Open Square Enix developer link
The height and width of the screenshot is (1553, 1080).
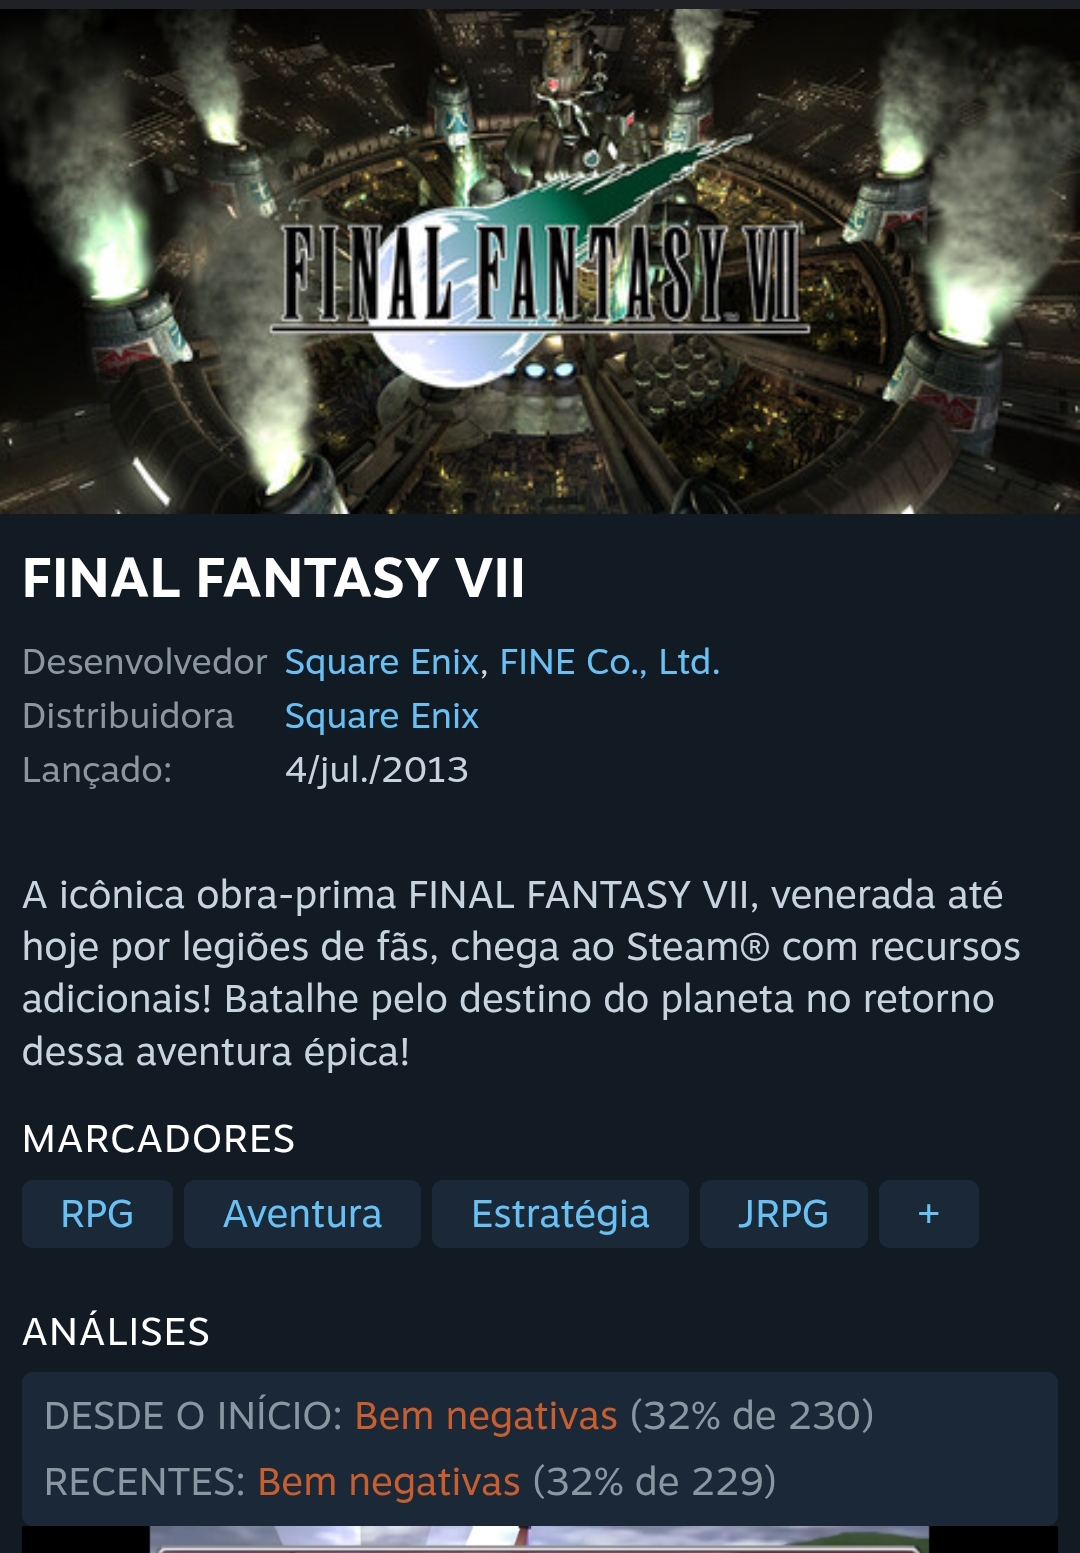[381, 662]
